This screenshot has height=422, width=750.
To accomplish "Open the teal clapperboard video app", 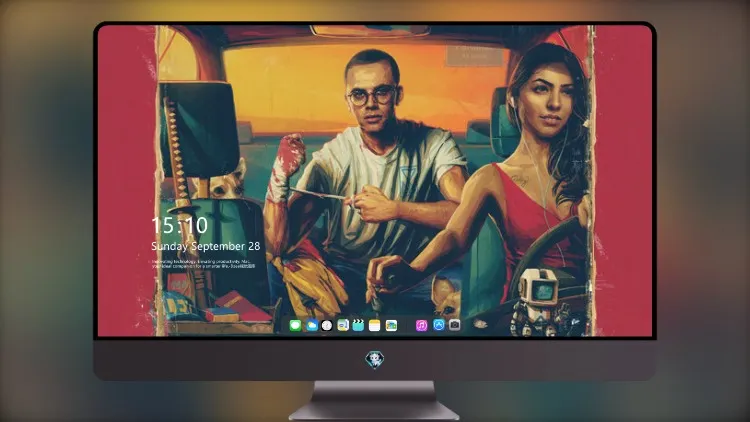I will click(358, 325).
